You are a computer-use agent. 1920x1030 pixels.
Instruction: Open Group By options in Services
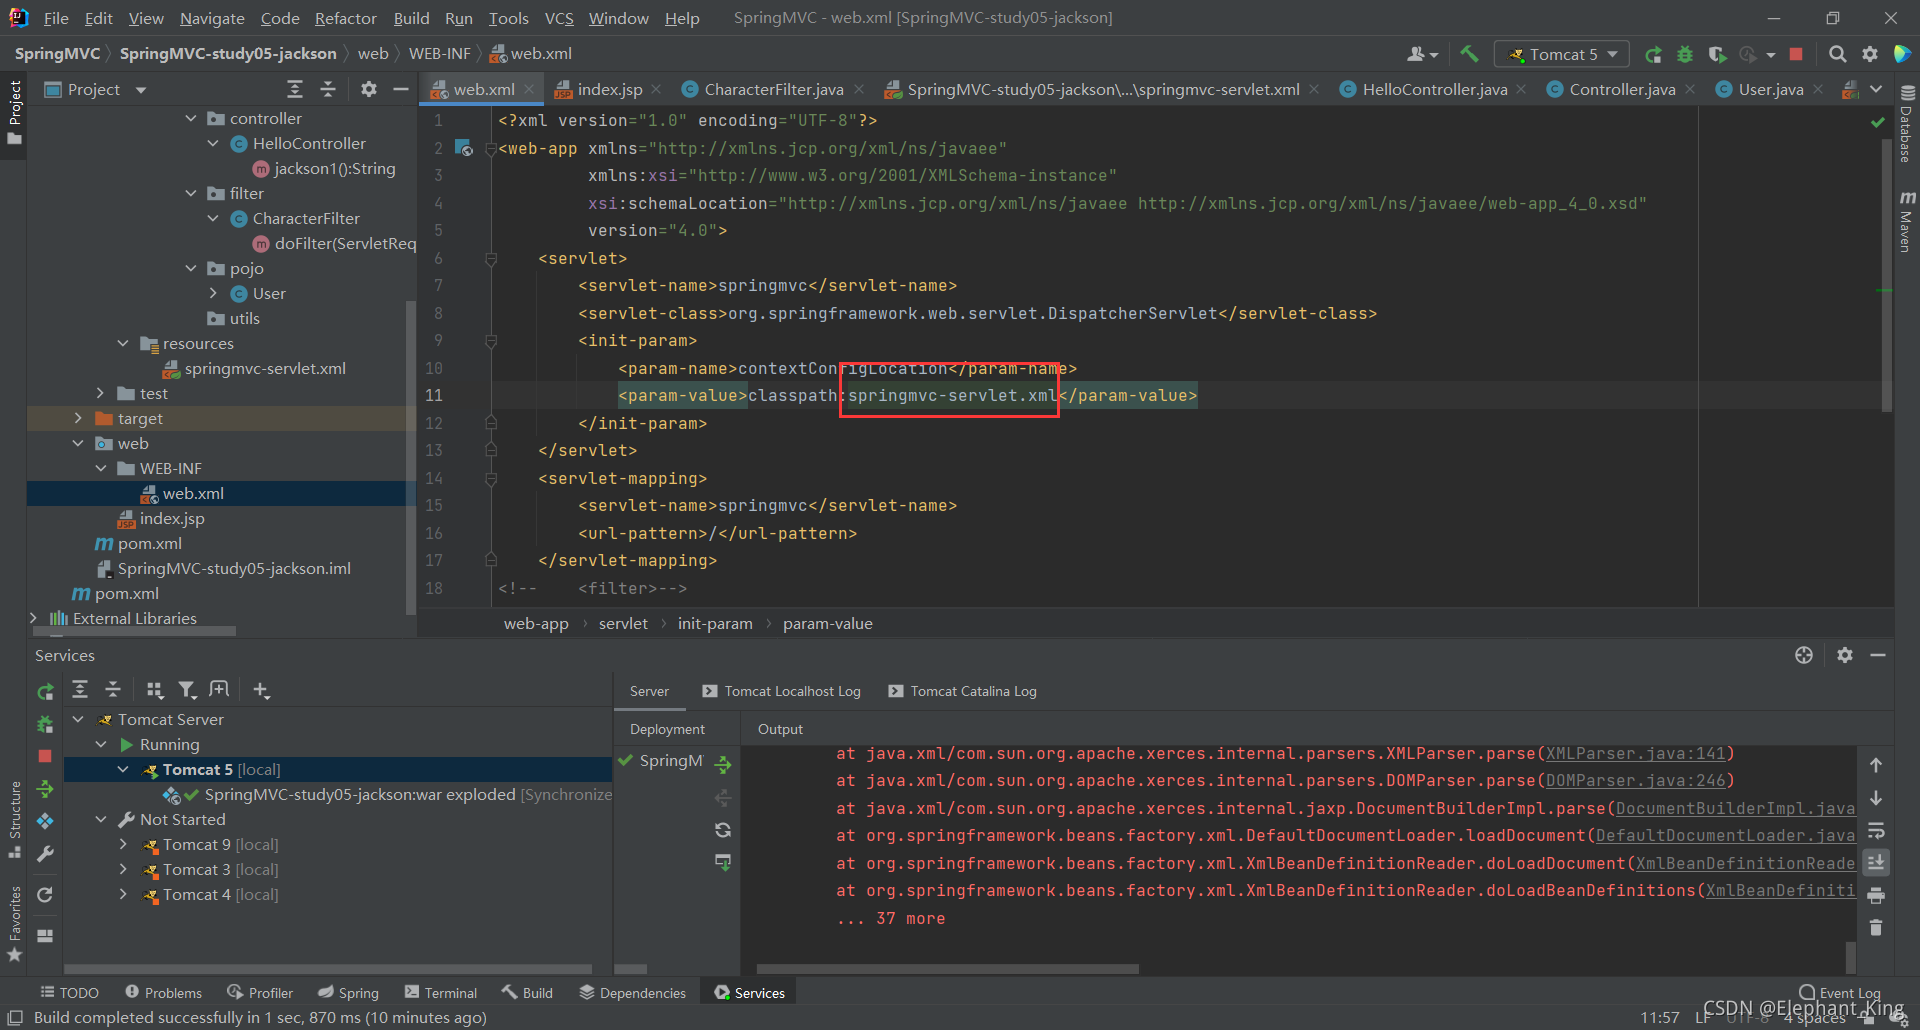[x=154, y=689]
